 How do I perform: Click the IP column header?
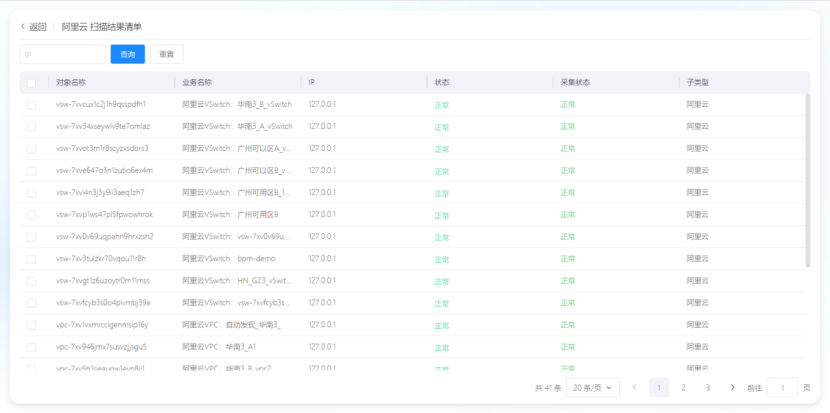[x=312, y=83]
